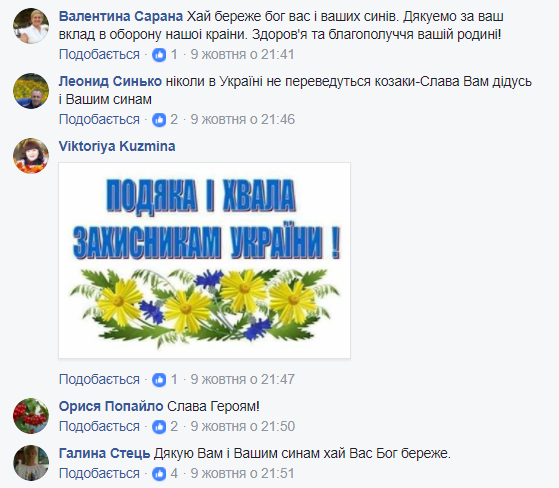Click like reaction icon on Орися Попайло's comment
This screenshot has width=559, height=488.
click(x=159, y=427)
